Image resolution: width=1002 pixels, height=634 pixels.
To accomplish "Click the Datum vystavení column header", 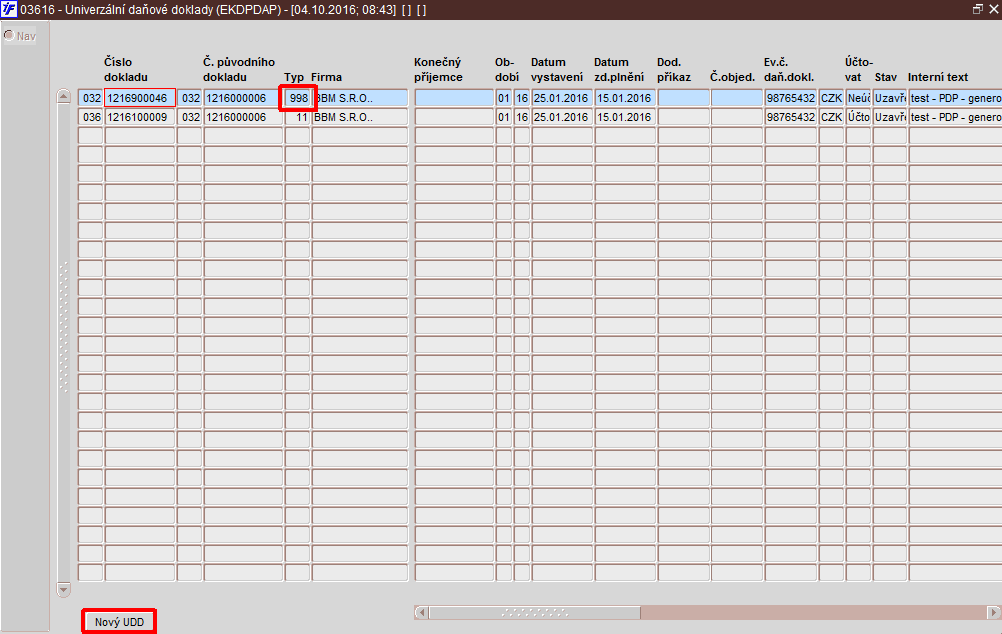I will click(557, 70).
